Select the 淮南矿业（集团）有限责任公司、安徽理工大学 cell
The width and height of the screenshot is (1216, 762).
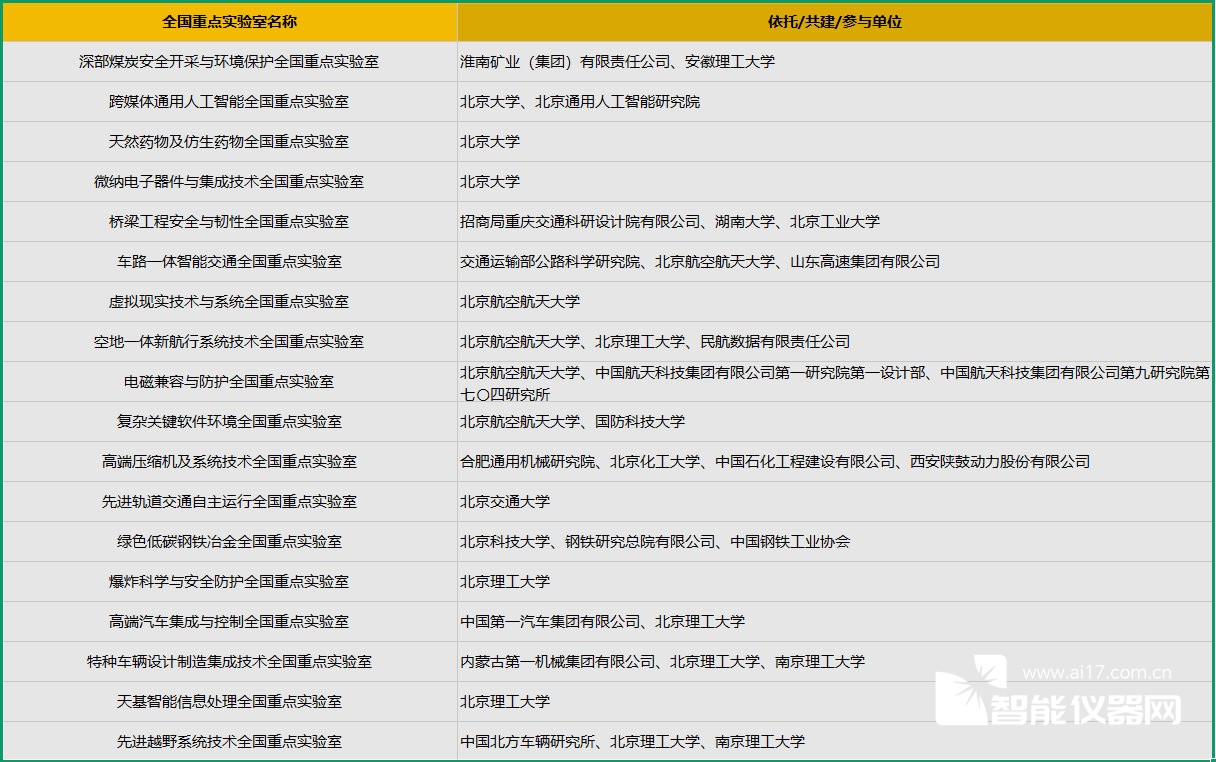835,61
